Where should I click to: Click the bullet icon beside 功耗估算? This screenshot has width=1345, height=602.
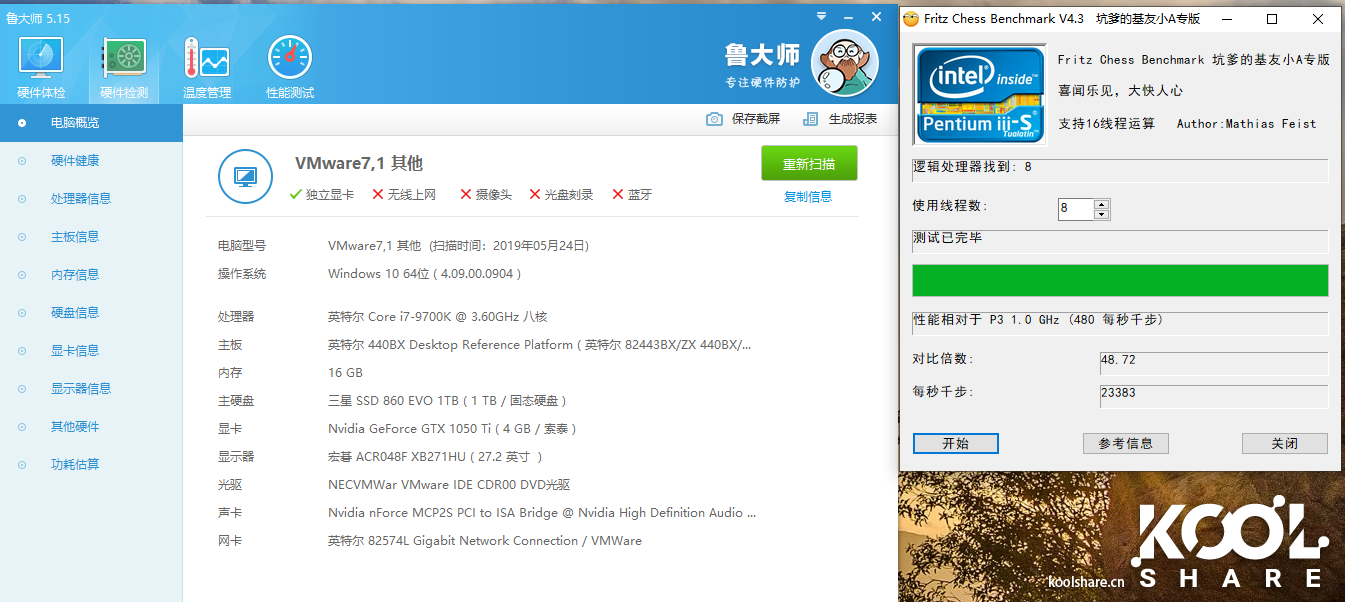point(22,465)
